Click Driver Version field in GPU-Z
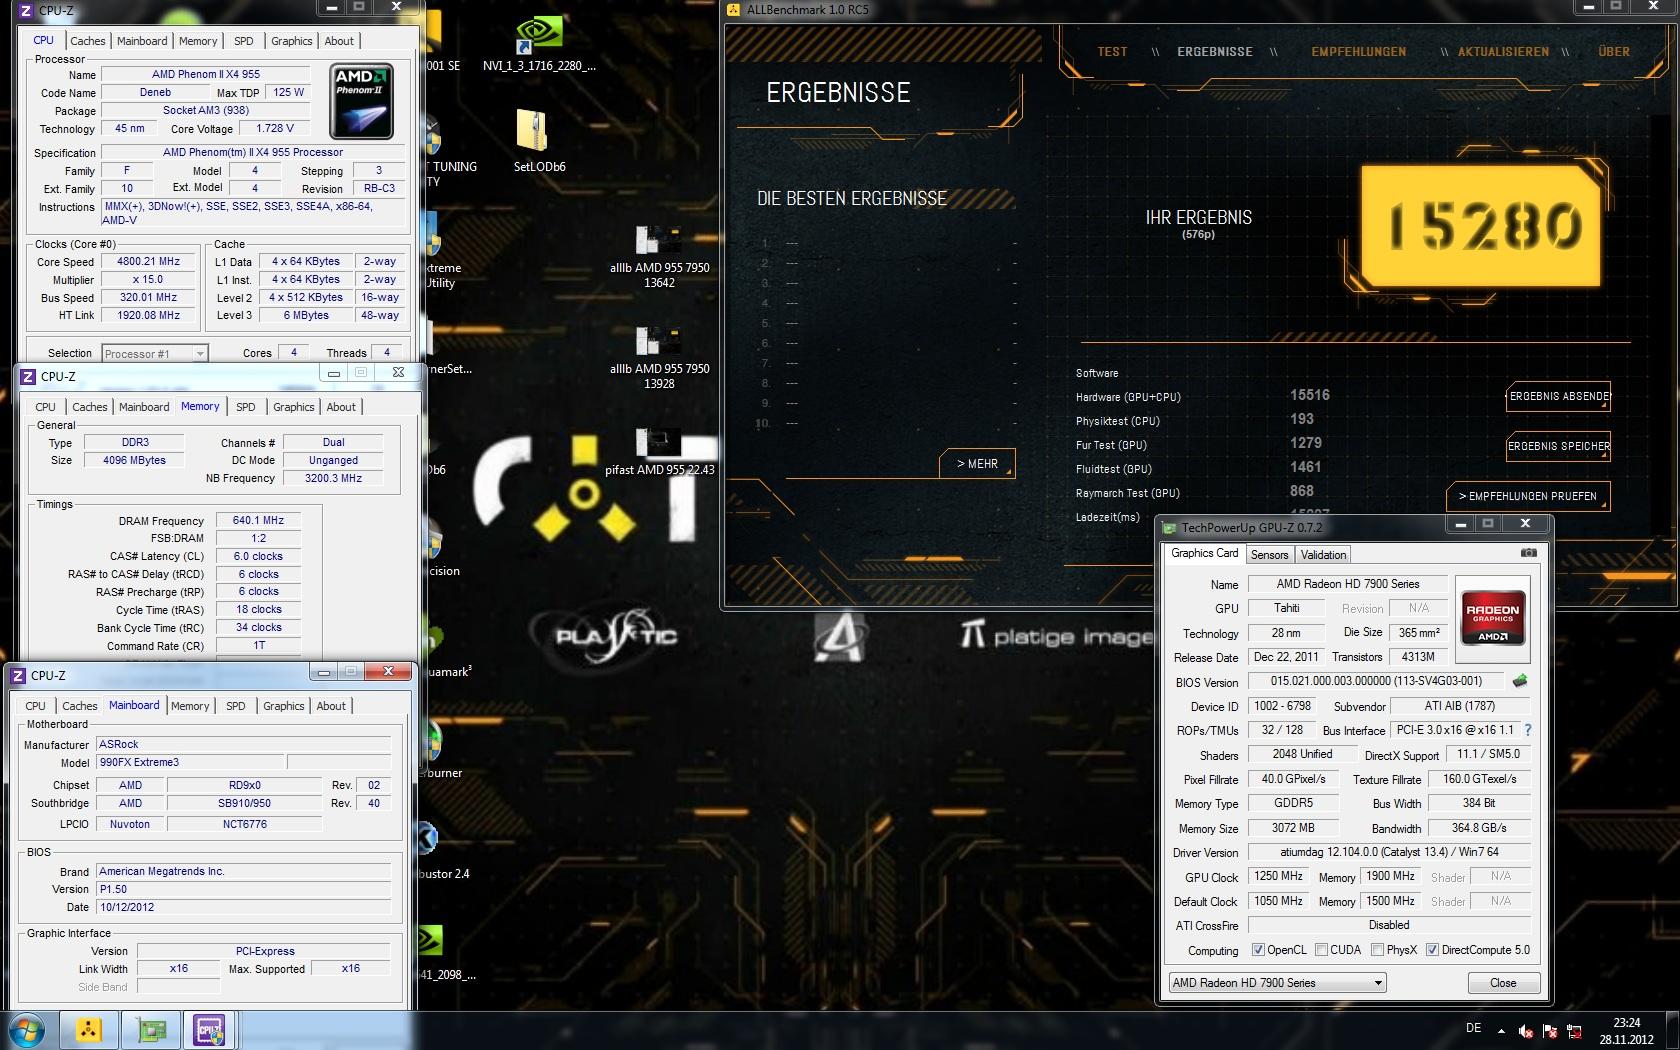The width and height of the screenshot is (1680, 1050). (x=1389, y=853)
